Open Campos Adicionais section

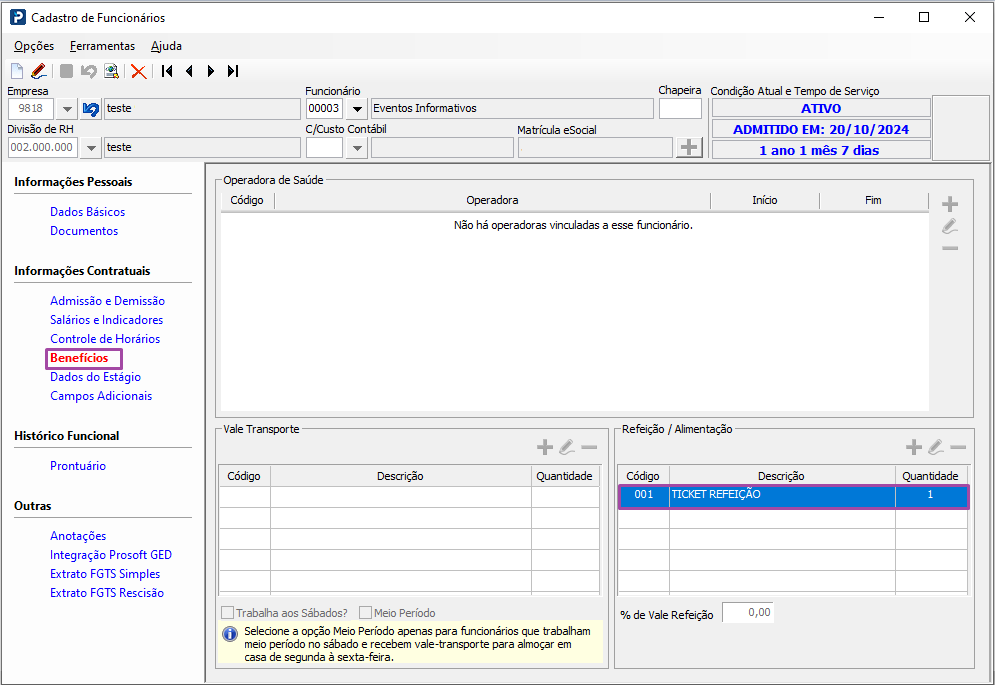[x=101, y=396]
